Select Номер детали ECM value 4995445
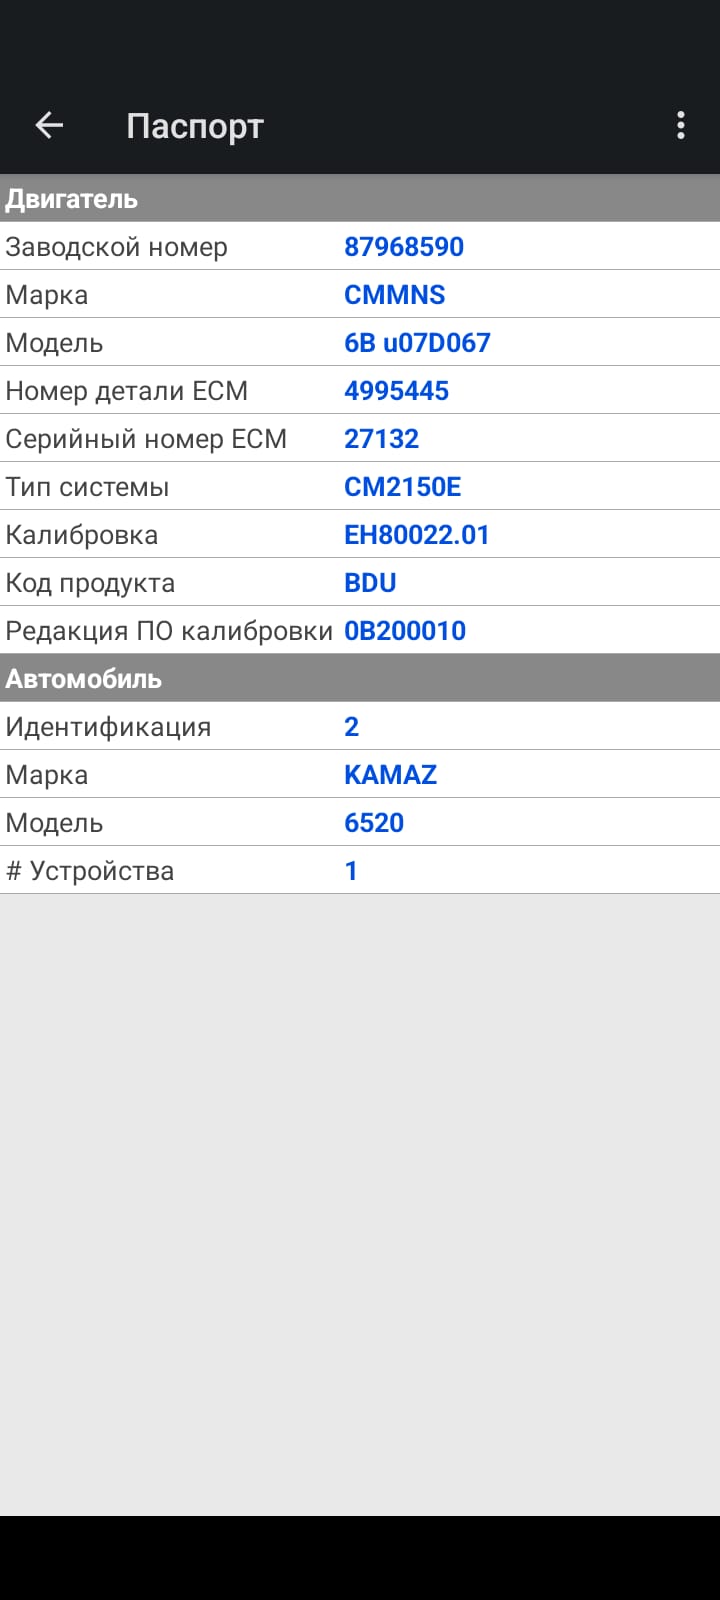The image size is (720, 1600). [397, 391]
